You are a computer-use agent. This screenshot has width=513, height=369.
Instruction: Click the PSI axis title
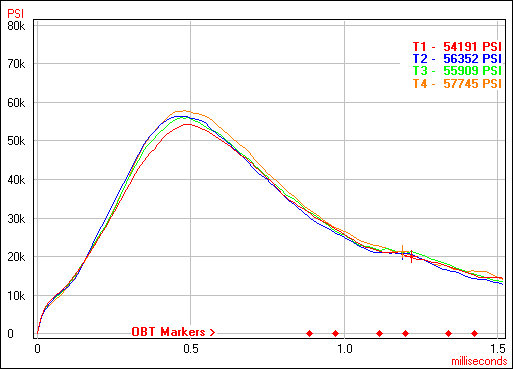click(15, 14)
